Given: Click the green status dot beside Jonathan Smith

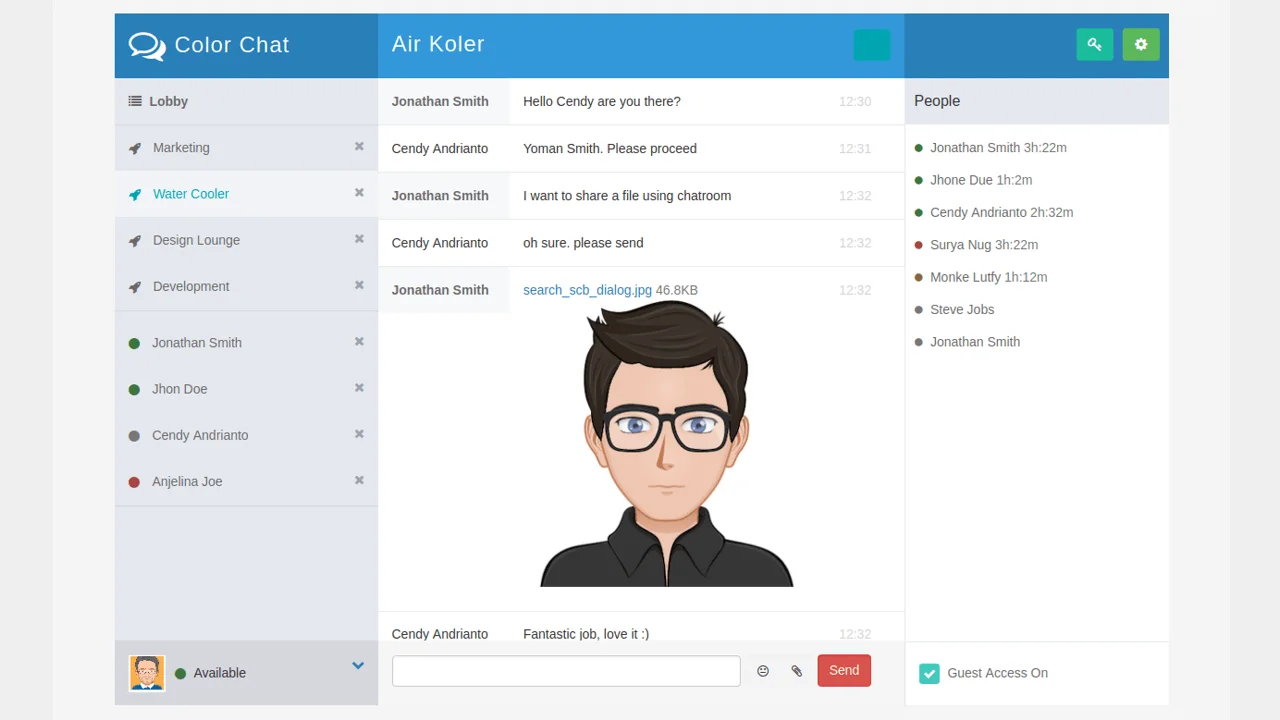Looking at the screenshot, I should (x=134, y=342).
